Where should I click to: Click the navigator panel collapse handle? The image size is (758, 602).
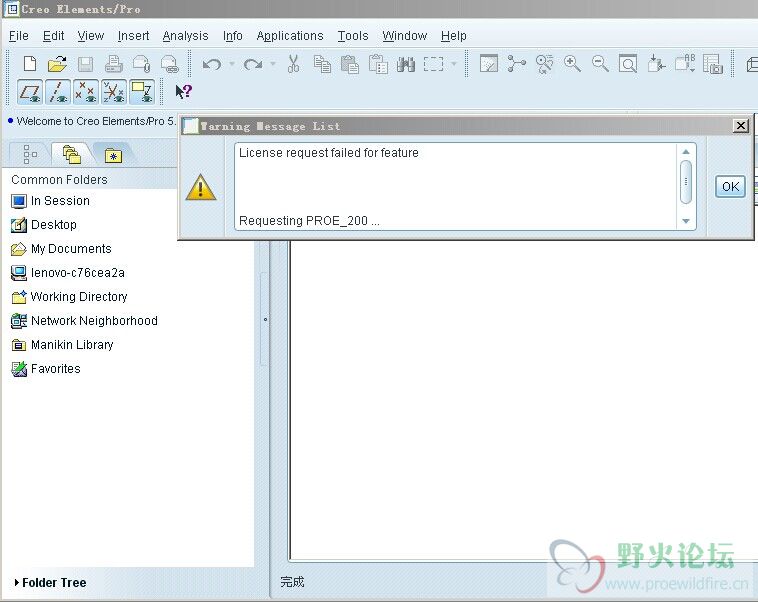click(x=265, y=320)
